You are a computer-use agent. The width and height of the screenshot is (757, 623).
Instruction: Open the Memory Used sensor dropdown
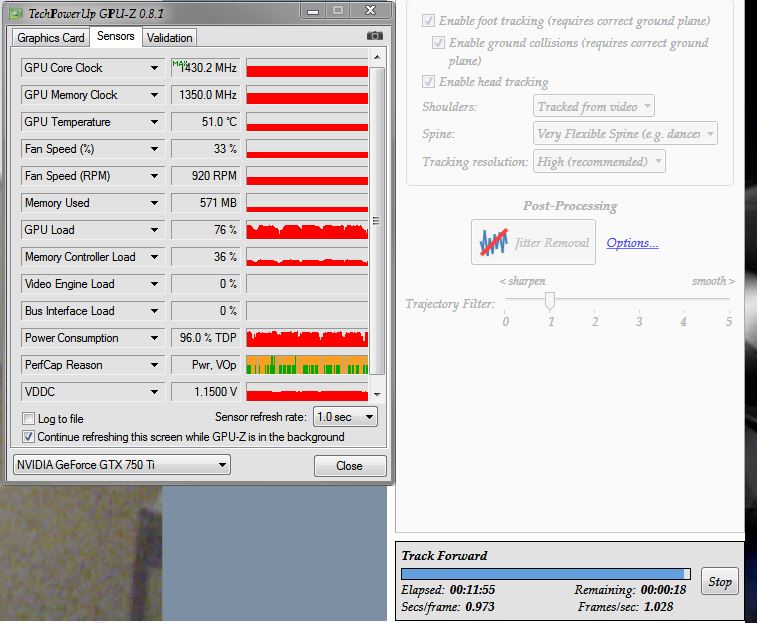(154, 203)
